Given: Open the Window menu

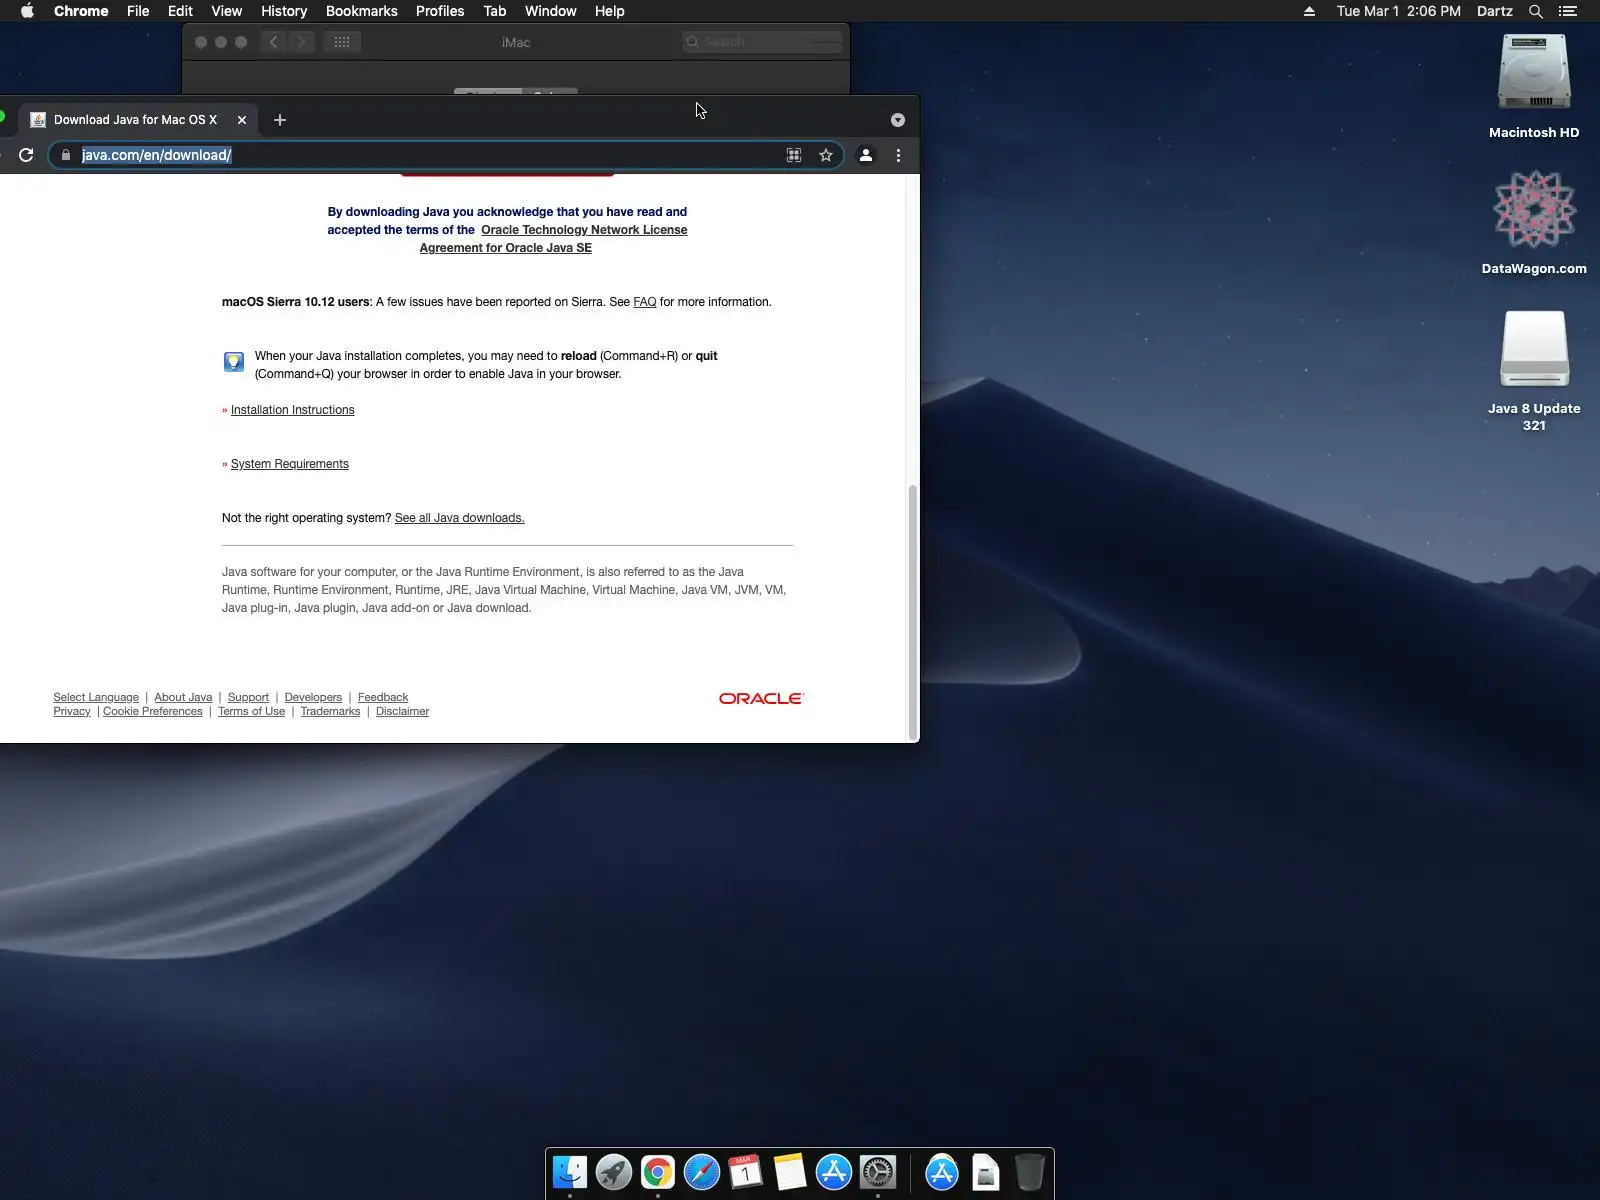Looking at the screenshot, I should [551, 11].
